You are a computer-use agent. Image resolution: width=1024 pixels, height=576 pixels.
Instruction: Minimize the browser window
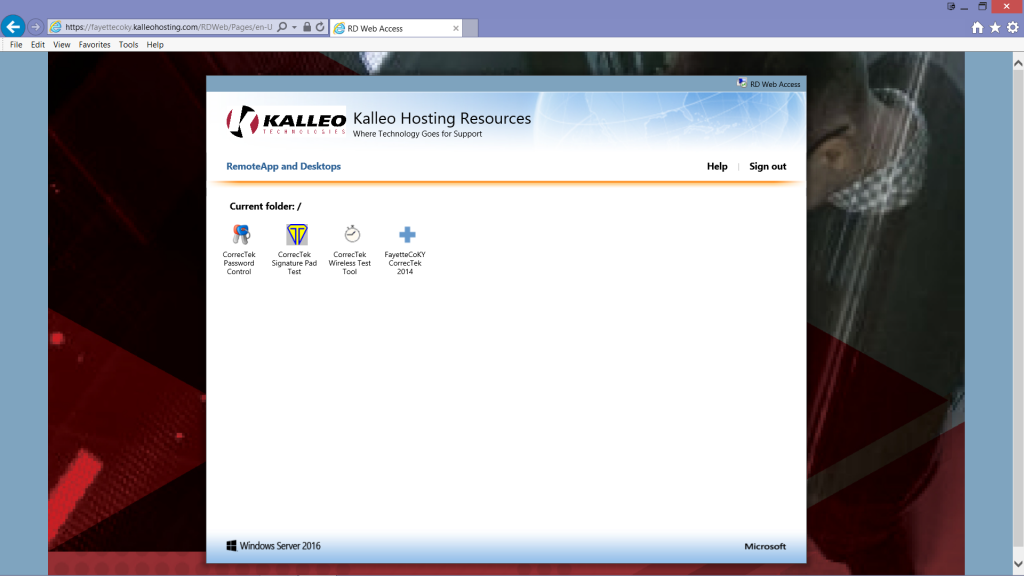pos(965,7)
